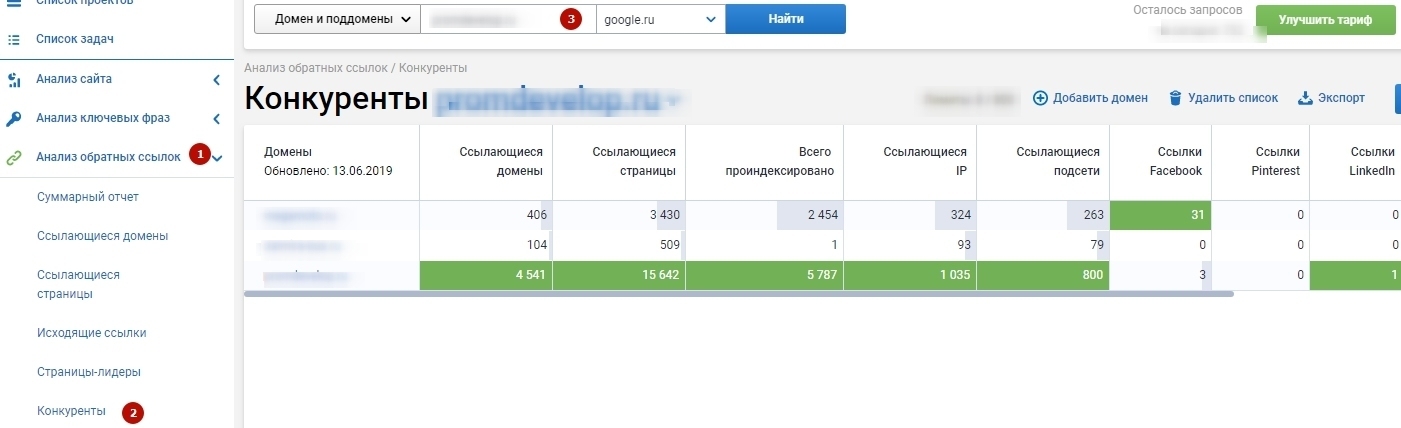
Task: Expand the 'Анализ ключевых фраз' chevron
Action: coord(217,118)
